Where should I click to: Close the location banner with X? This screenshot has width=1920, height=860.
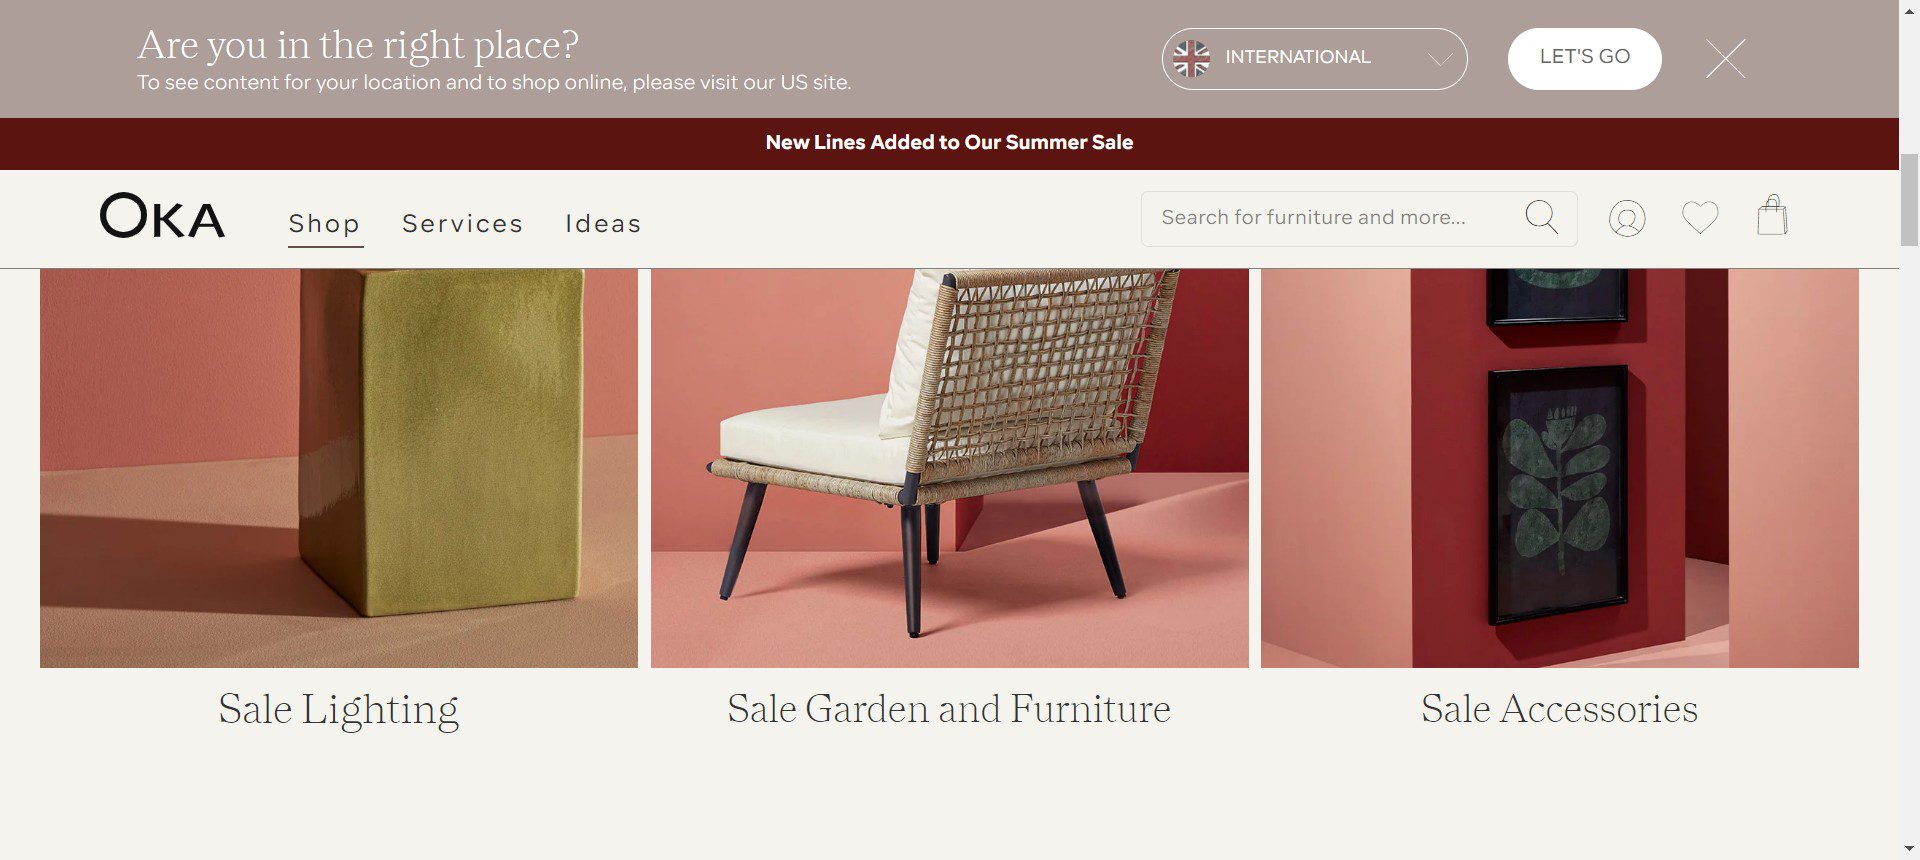pos(1726,59)
